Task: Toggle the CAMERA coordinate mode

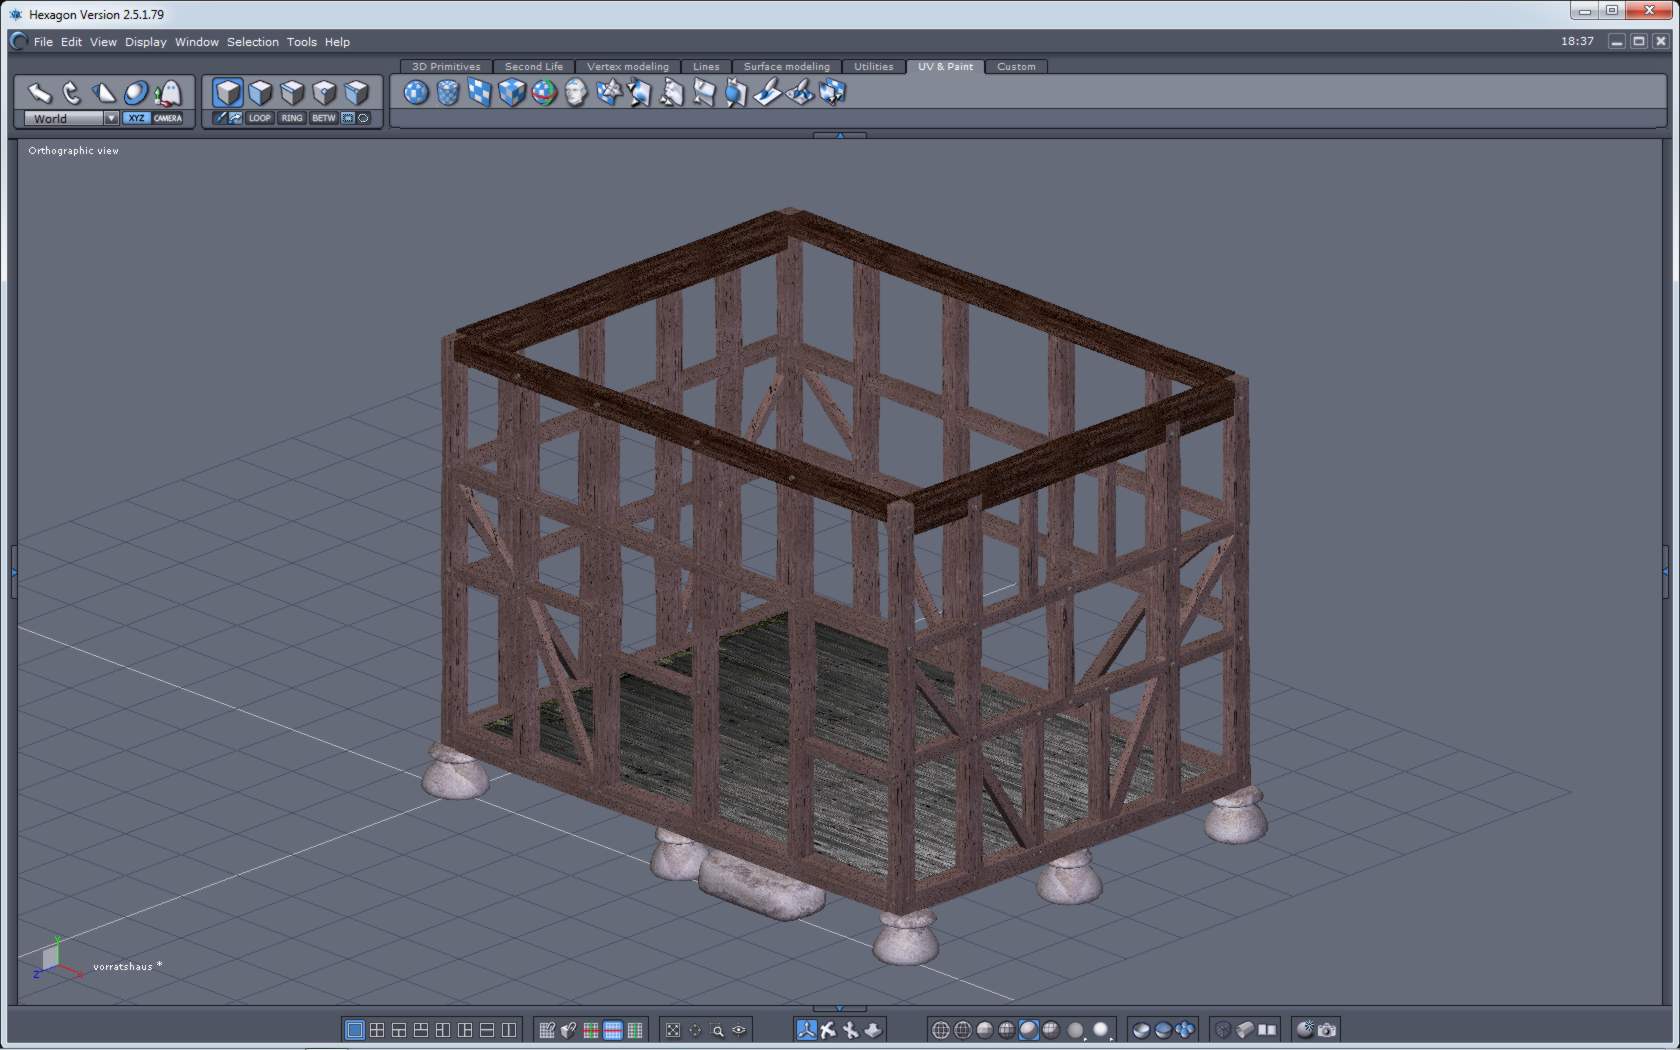Action: click(168, 118)
